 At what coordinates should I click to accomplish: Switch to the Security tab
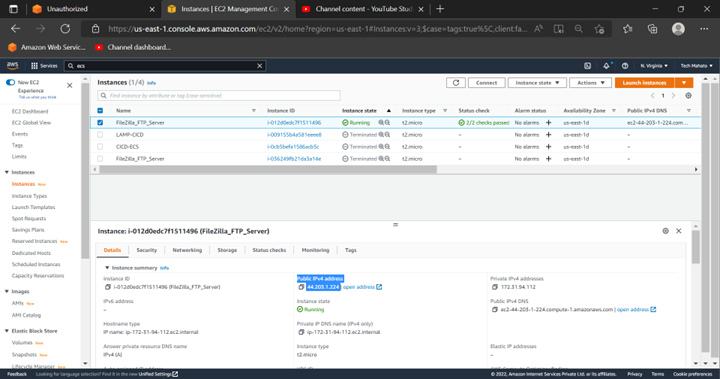pos(146,250)
